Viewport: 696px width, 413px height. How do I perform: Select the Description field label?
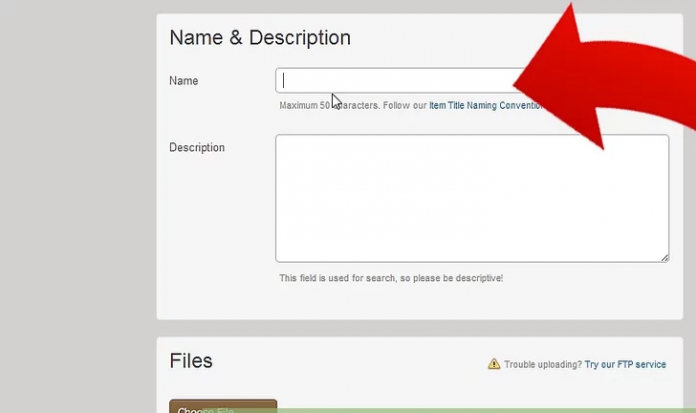197,148
